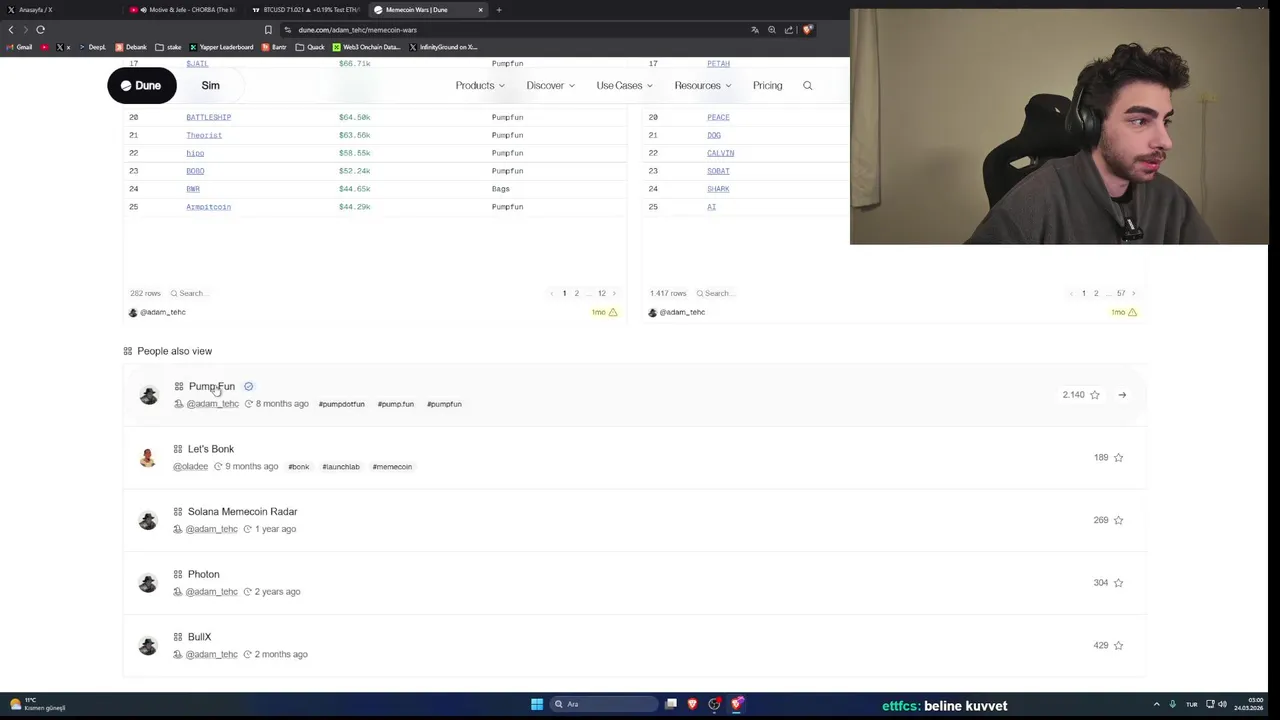This screenshot has width=1280, height=720.
Task: Click the taskbar volume icon
Action: pyautogui.click(x=1222, y=704)
